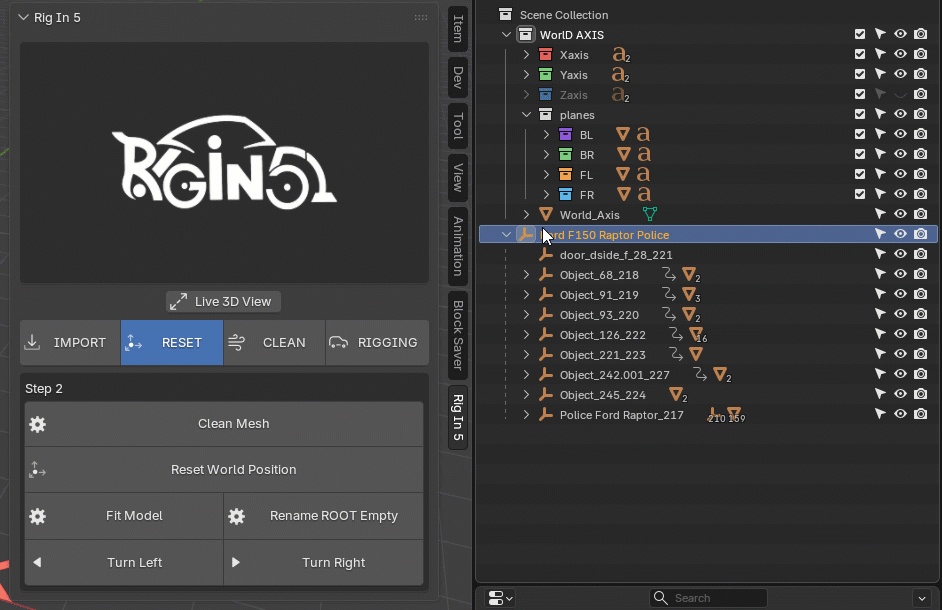This screenshot has width=942, height=610.
Task: Click the Ford F150 Raptor Police empty icon
Action: 526,234
